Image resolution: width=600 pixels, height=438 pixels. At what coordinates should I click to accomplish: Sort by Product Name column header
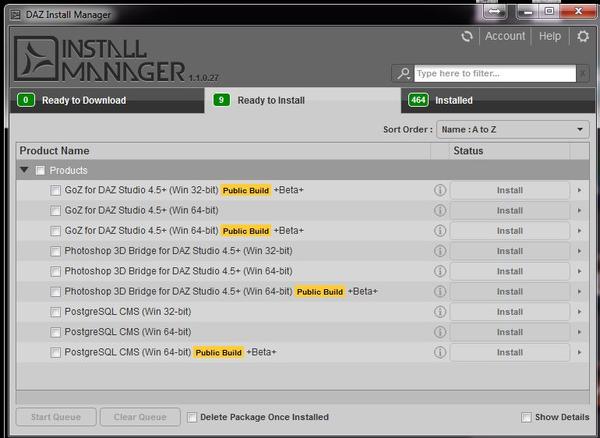[223, 151]
